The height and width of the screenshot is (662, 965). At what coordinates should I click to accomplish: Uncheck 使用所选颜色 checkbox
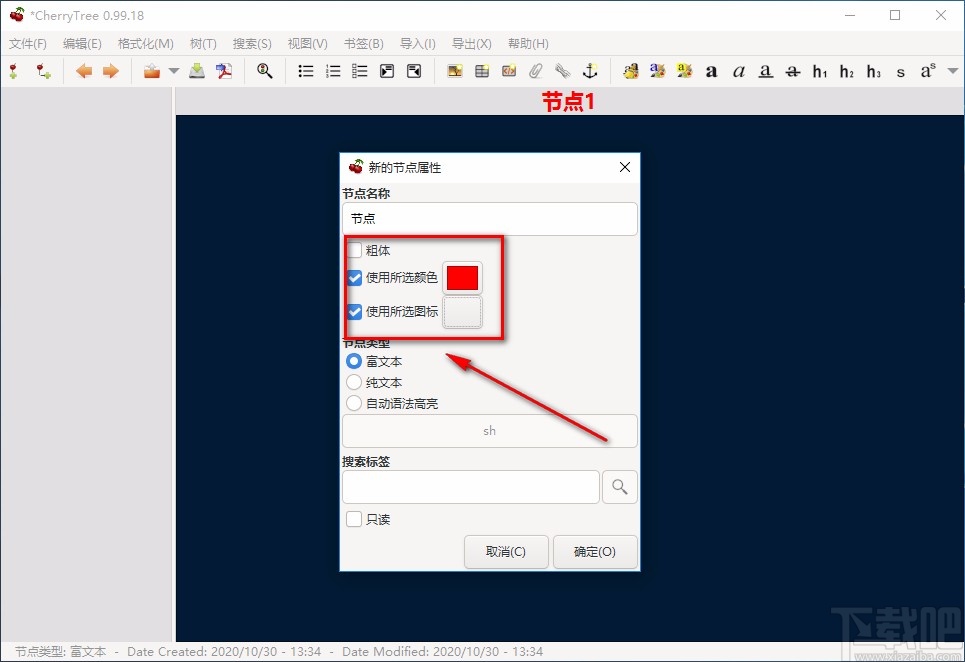(354, 277)
